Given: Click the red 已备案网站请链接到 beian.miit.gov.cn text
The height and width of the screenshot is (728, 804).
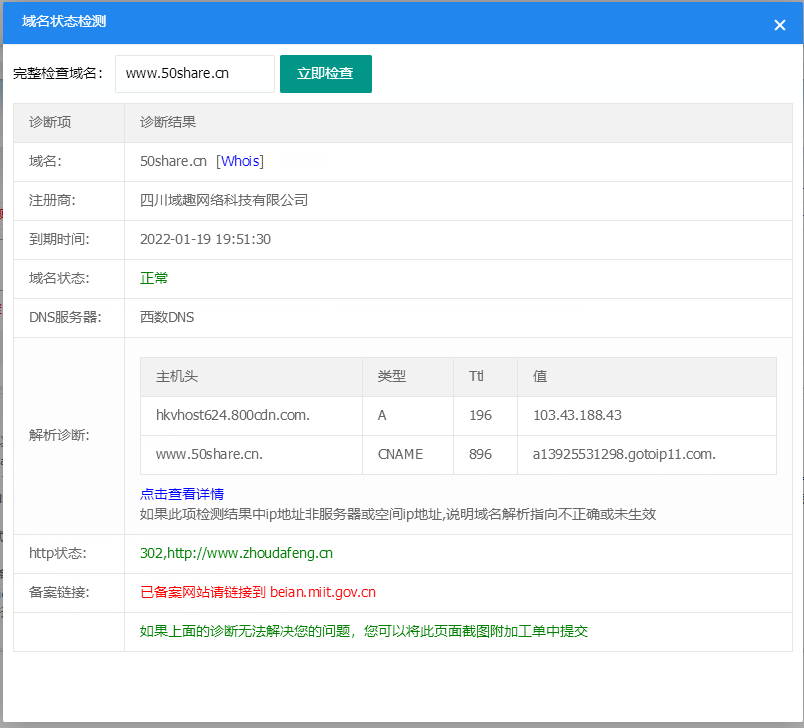Looking at the screenshot, I should coord(258,593).
